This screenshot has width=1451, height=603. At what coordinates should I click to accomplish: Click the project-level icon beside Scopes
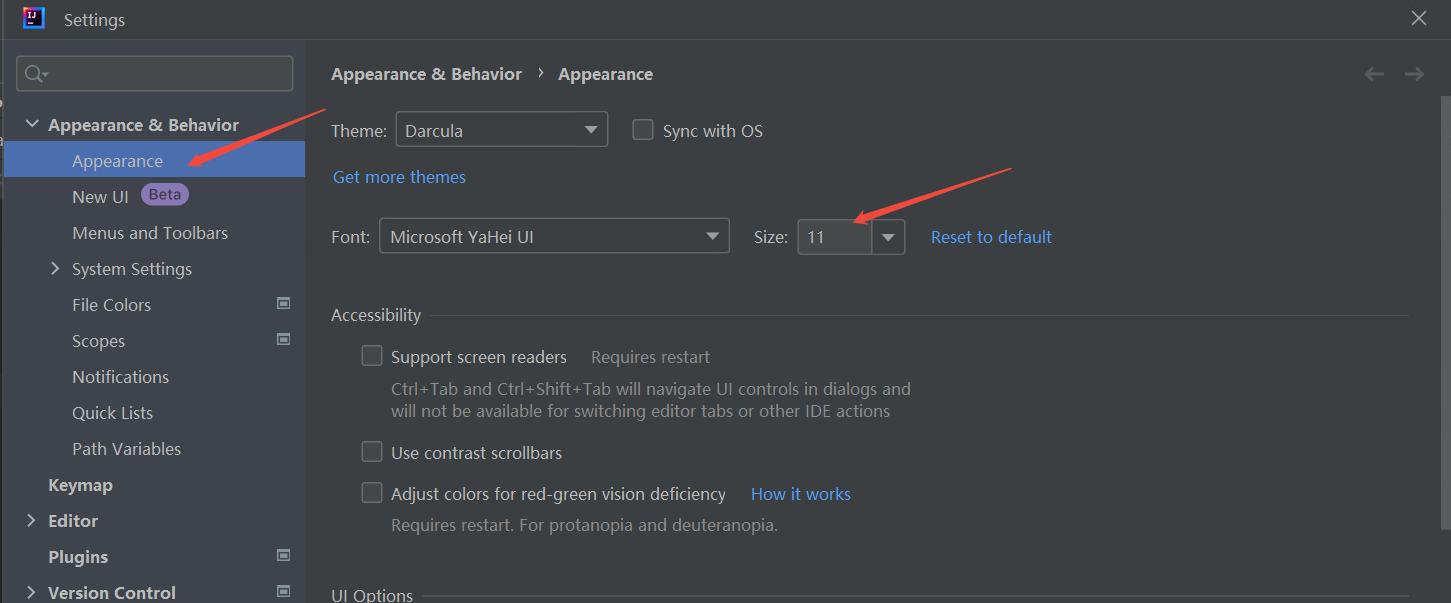283,340
